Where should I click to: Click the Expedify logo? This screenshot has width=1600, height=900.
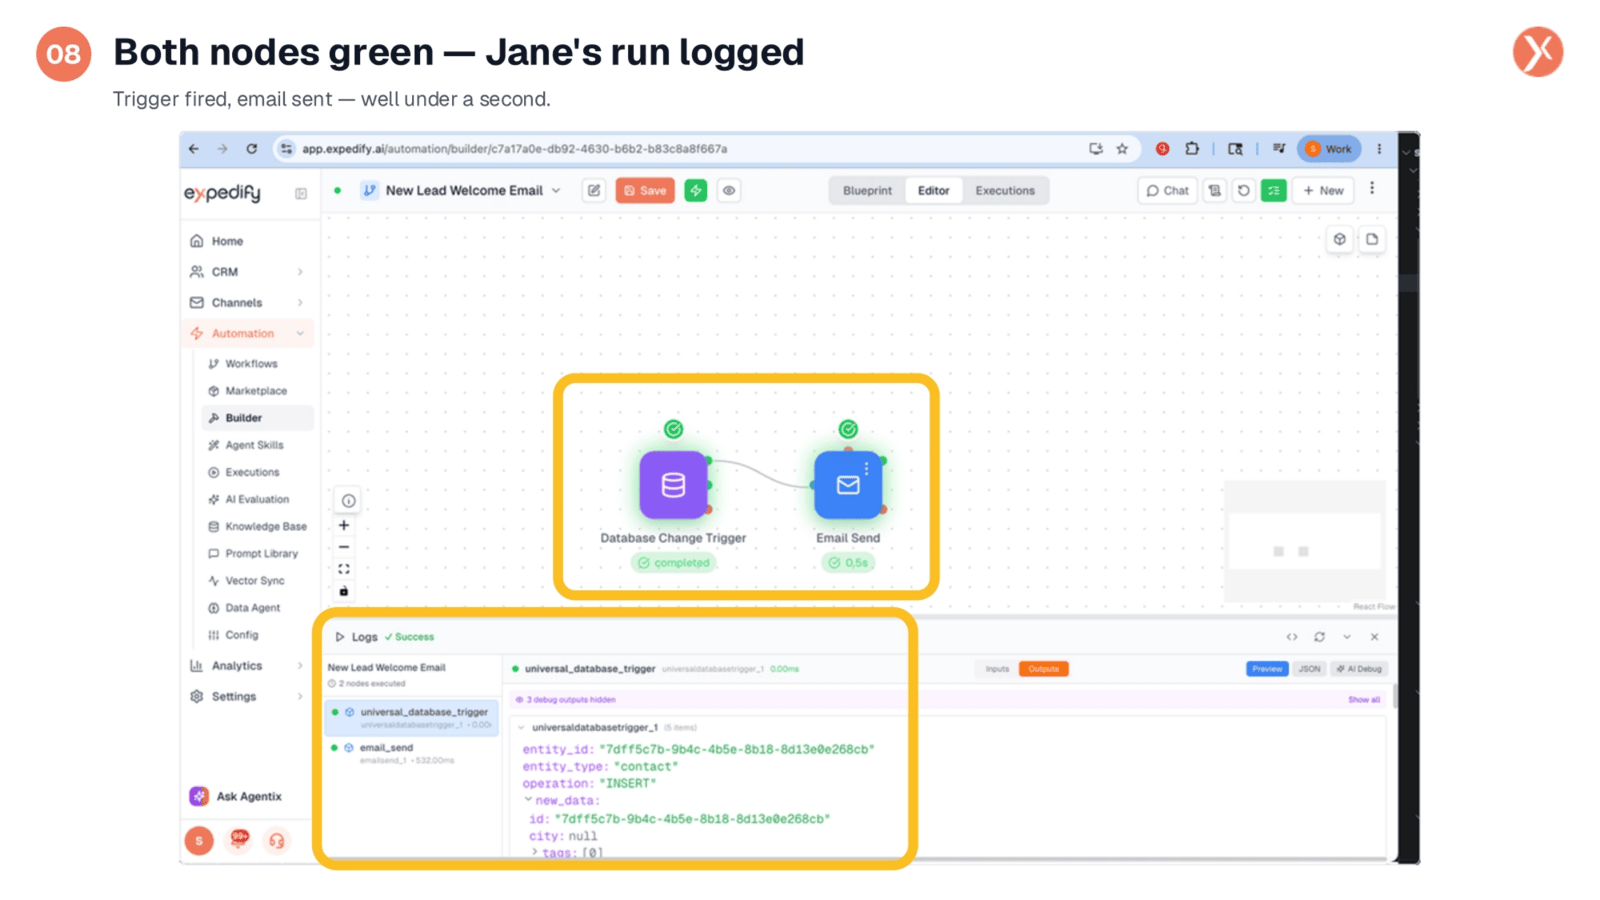[x=222, y=192]
